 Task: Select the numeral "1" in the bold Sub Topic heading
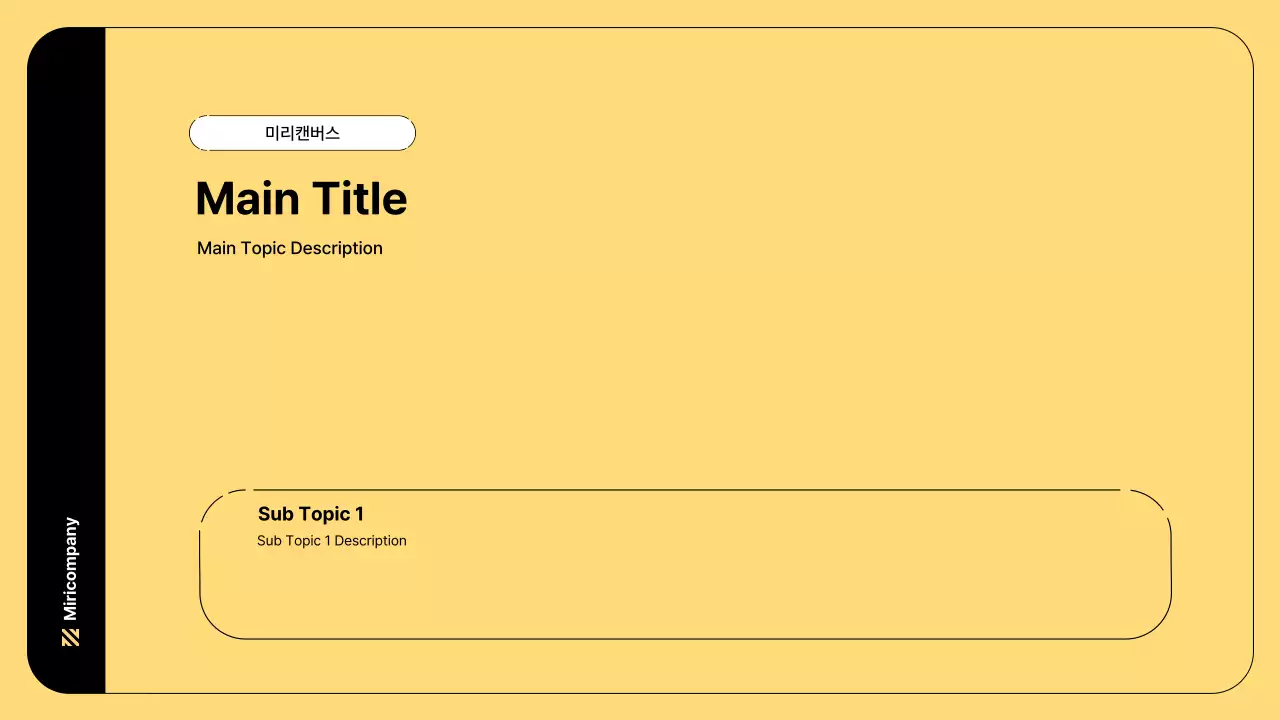pos(359,514)
